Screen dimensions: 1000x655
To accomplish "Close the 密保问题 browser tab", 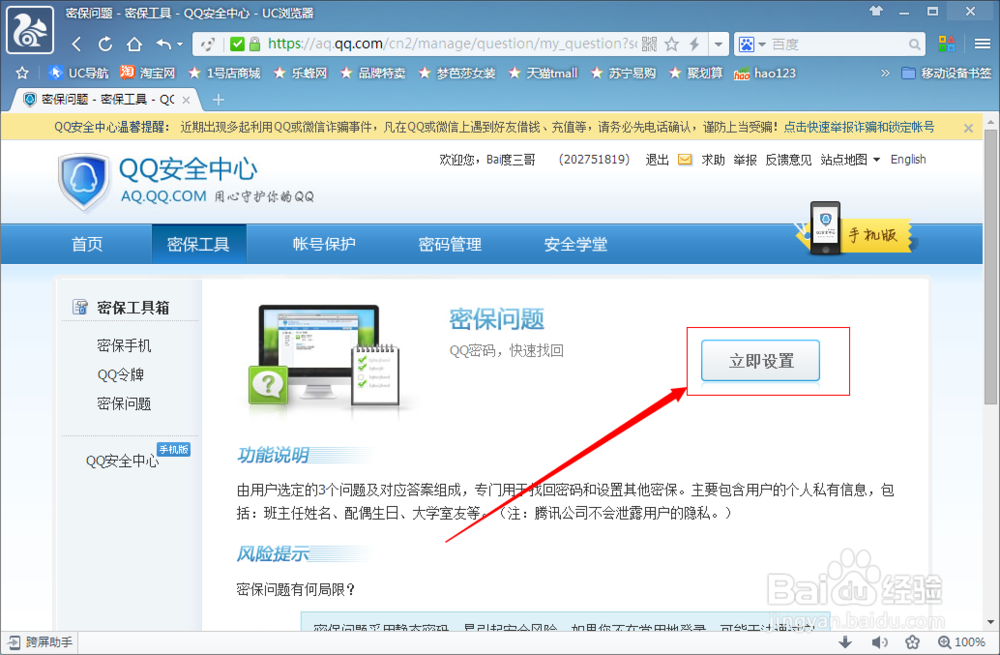I will click(x=186, y=100).
